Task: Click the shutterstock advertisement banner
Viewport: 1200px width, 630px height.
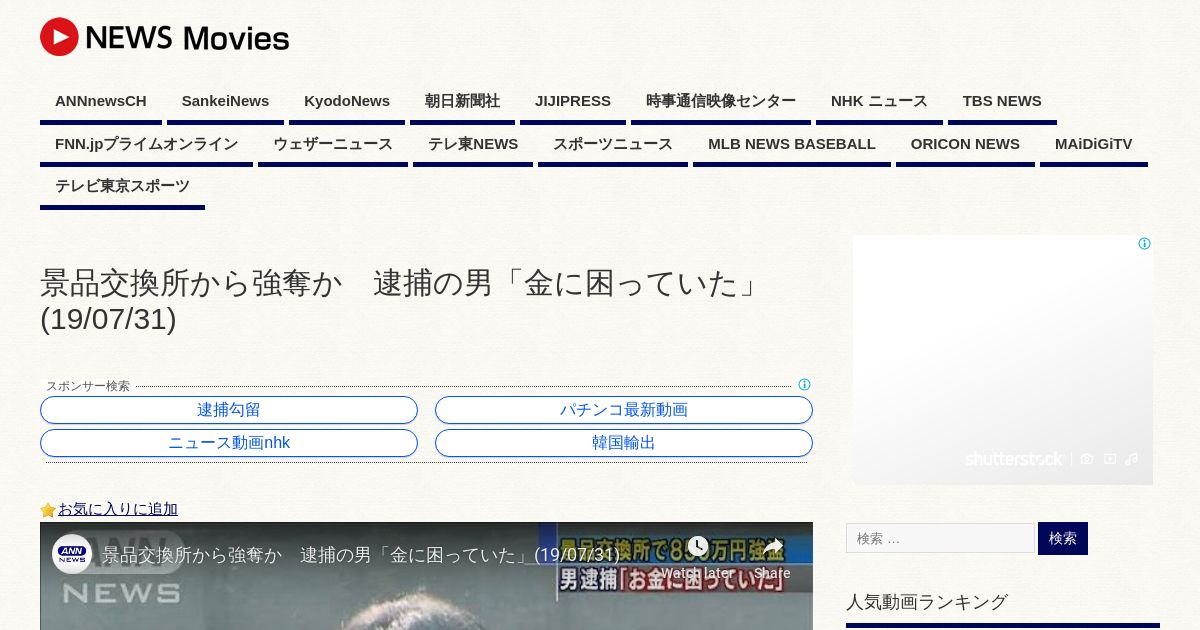Action: [1003, 360]
